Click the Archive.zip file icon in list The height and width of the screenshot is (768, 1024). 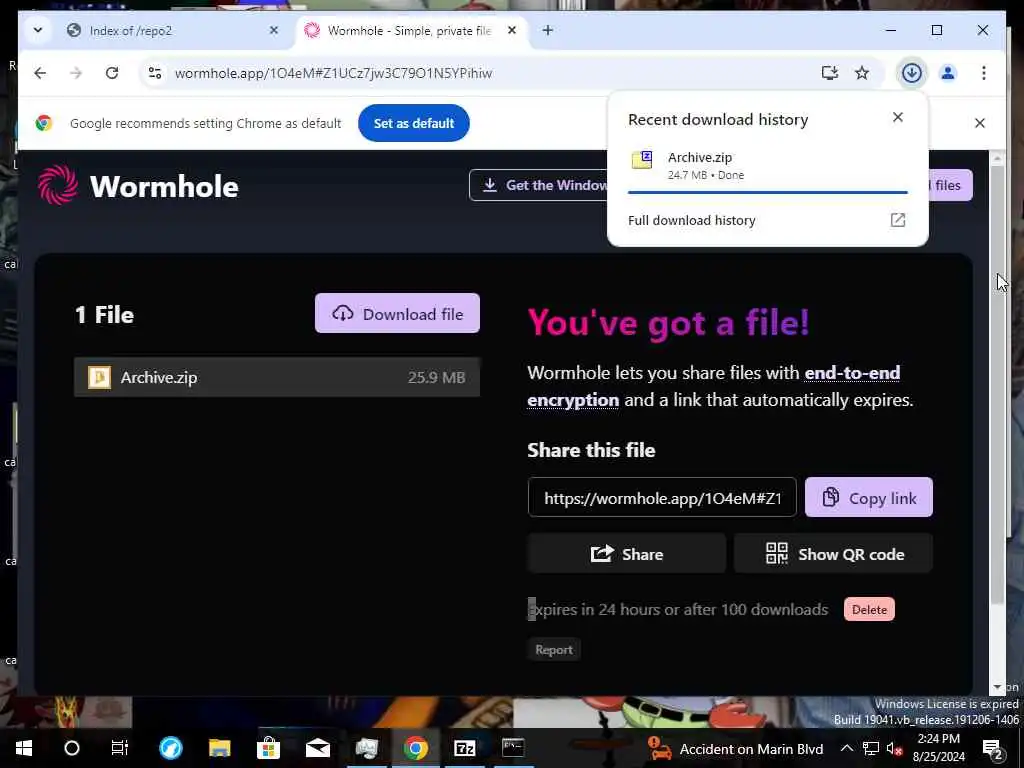coord(99,377)
